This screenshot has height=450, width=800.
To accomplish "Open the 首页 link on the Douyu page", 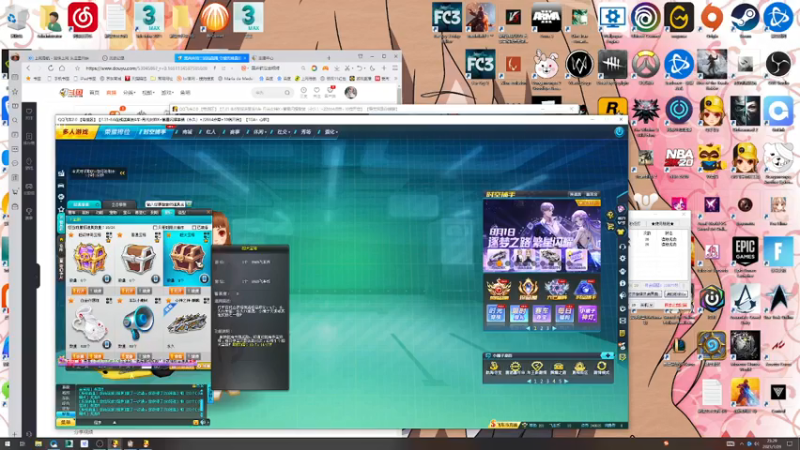I will [94, 93].
